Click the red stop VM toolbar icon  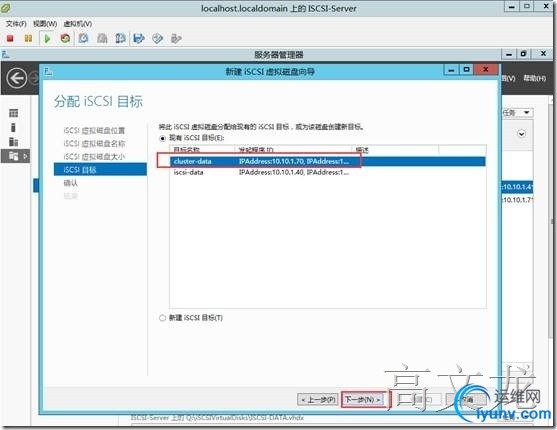pyautogui.click(x=10, y=38)
